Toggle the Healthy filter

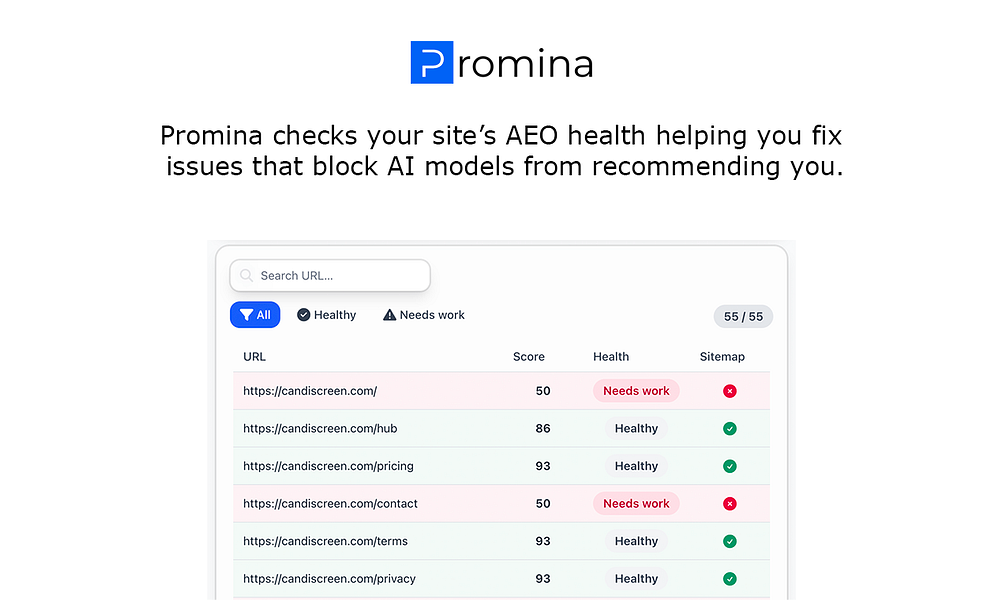[x=326, y=314]
